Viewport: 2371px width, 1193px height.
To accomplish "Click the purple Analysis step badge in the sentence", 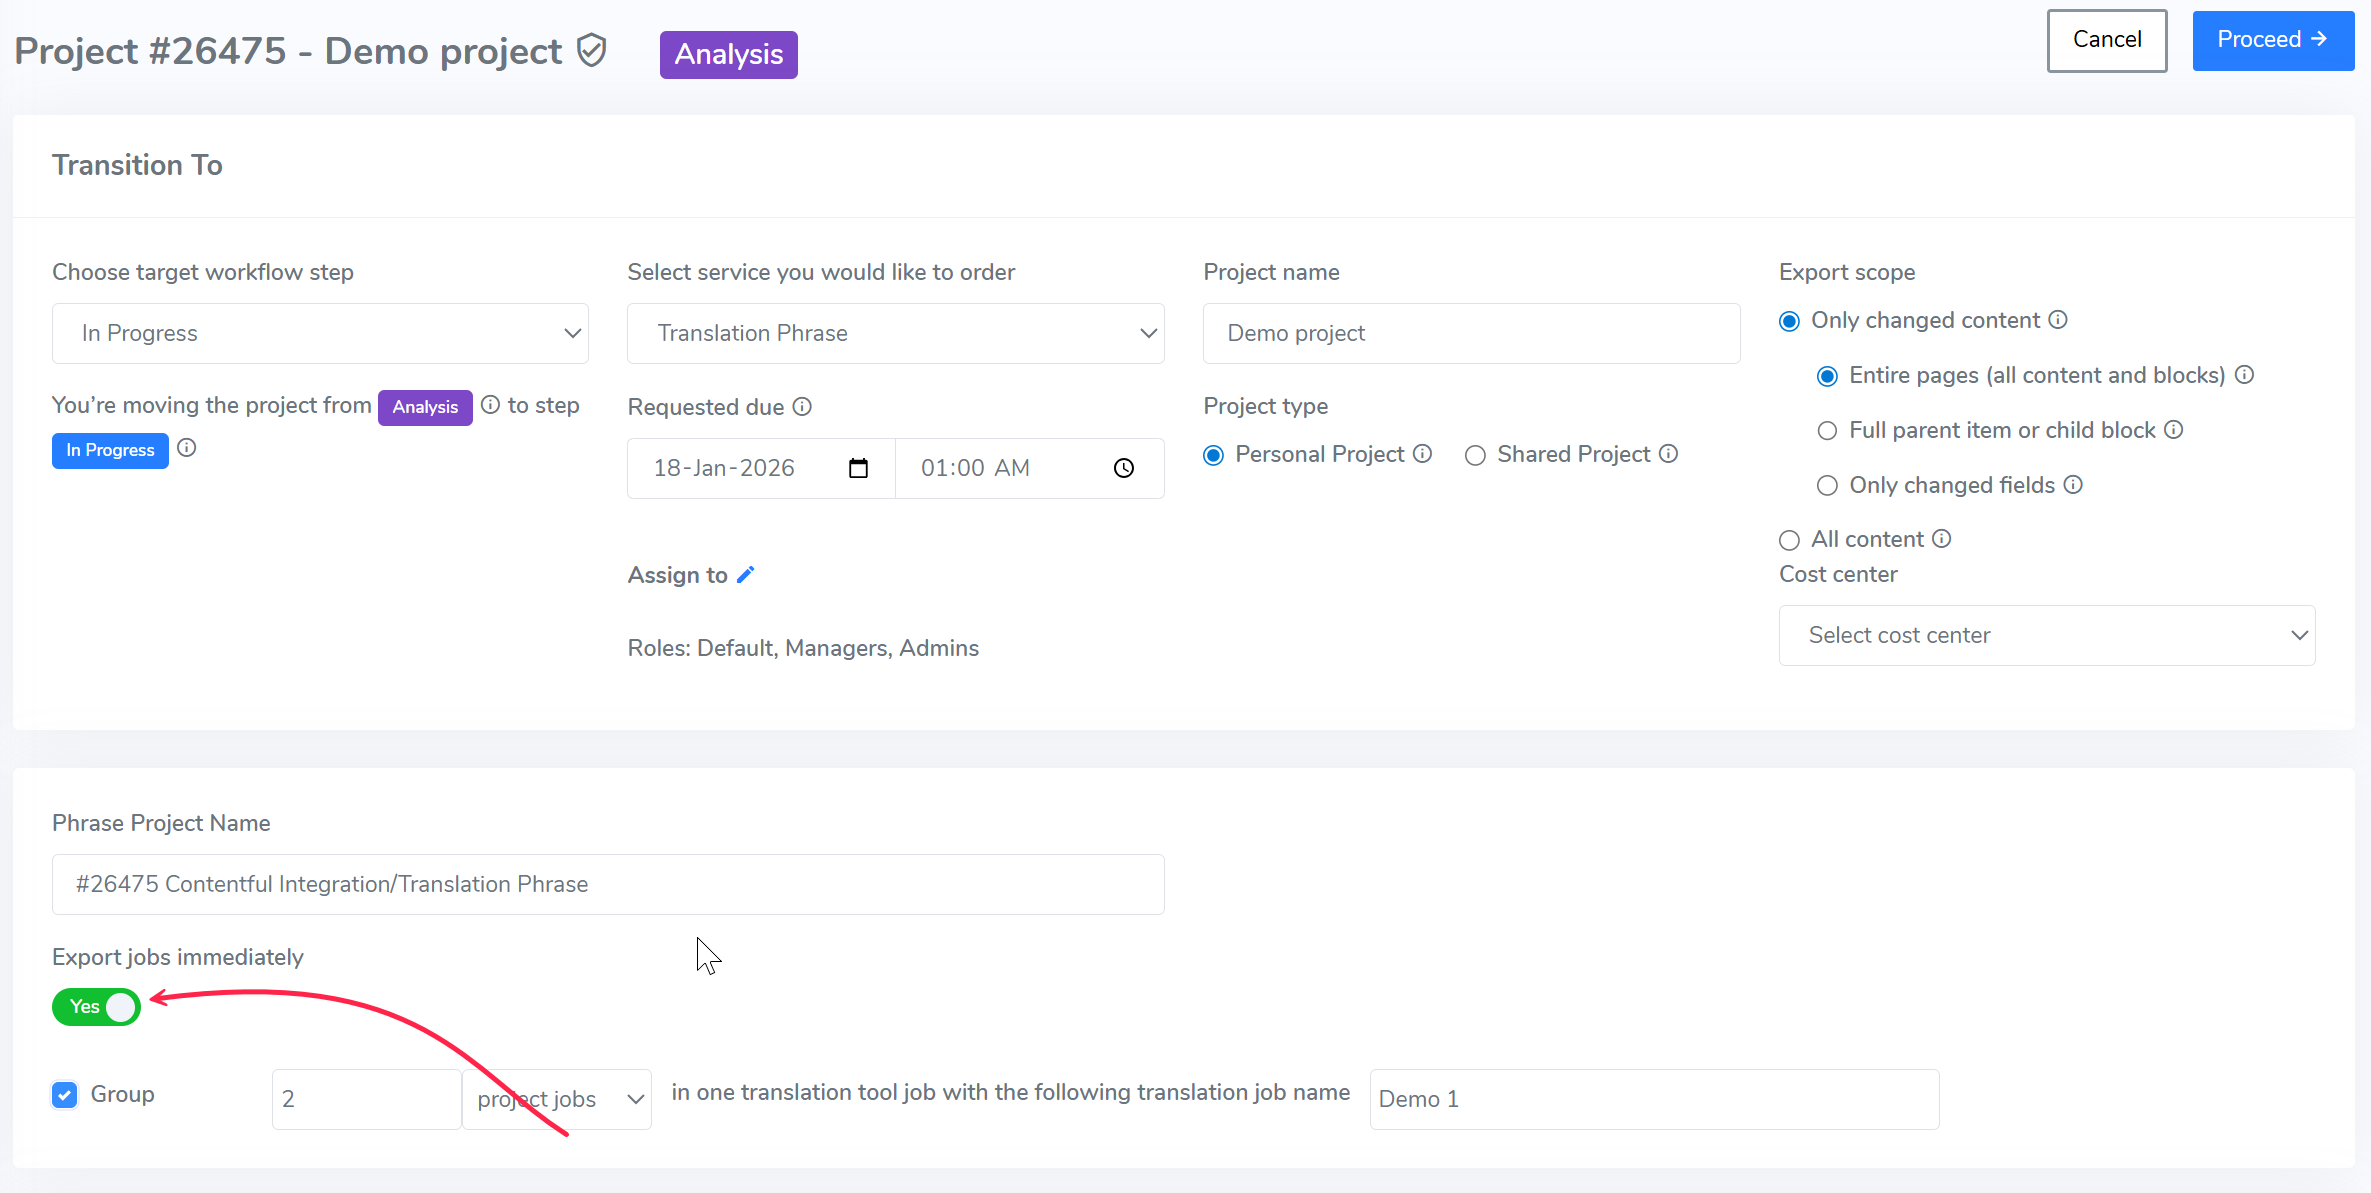I will coord(425,407).
